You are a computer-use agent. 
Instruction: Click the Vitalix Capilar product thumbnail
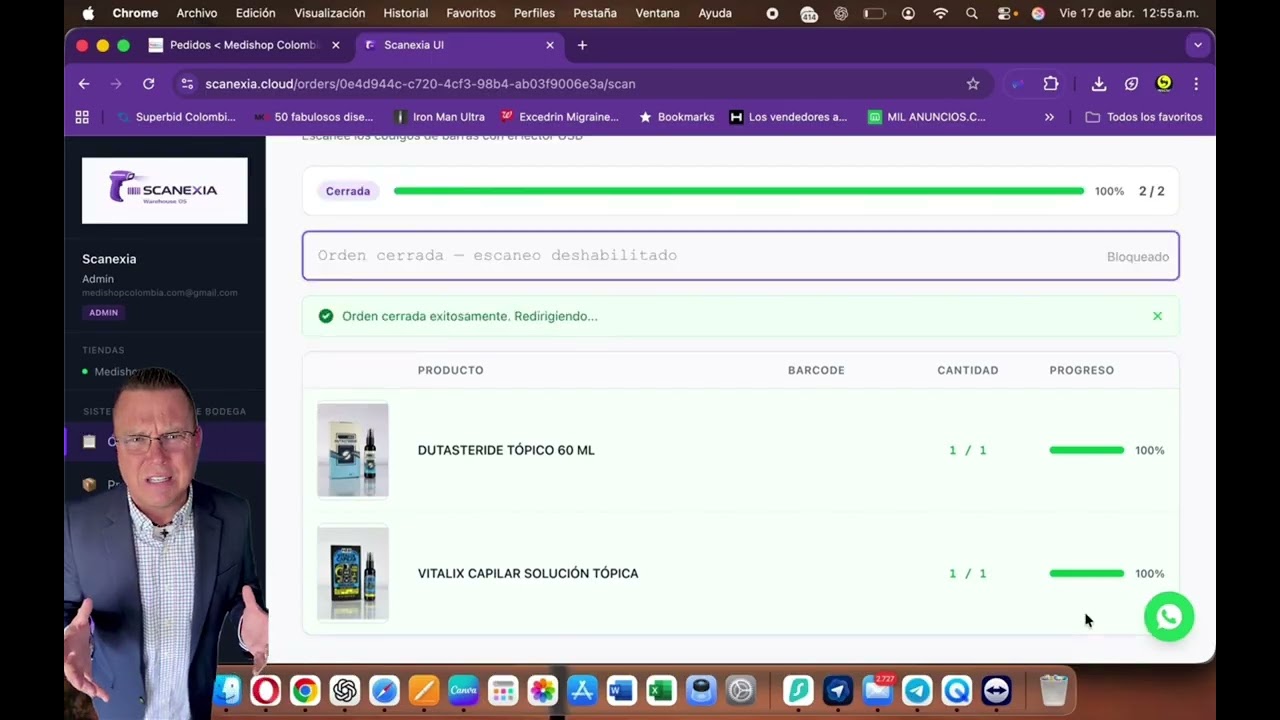pos(353,574)
